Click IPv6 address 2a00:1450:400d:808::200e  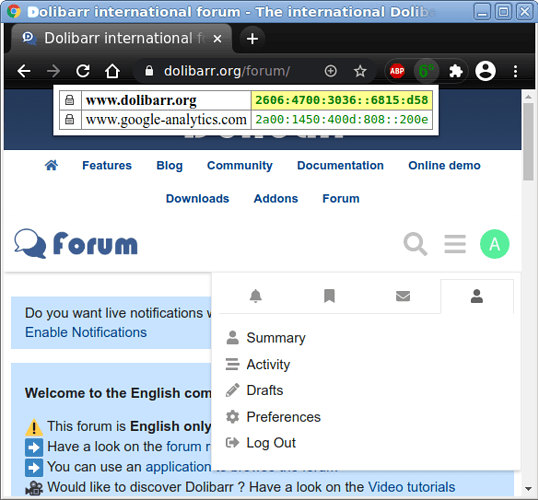(342, 119)
